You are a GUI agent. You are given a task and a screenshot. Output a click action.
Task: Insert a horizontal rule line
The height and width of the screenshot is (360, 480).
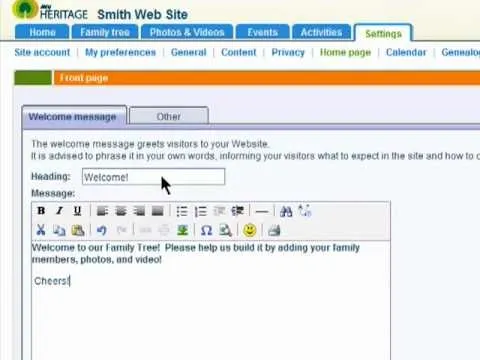[x=262, y=211]
